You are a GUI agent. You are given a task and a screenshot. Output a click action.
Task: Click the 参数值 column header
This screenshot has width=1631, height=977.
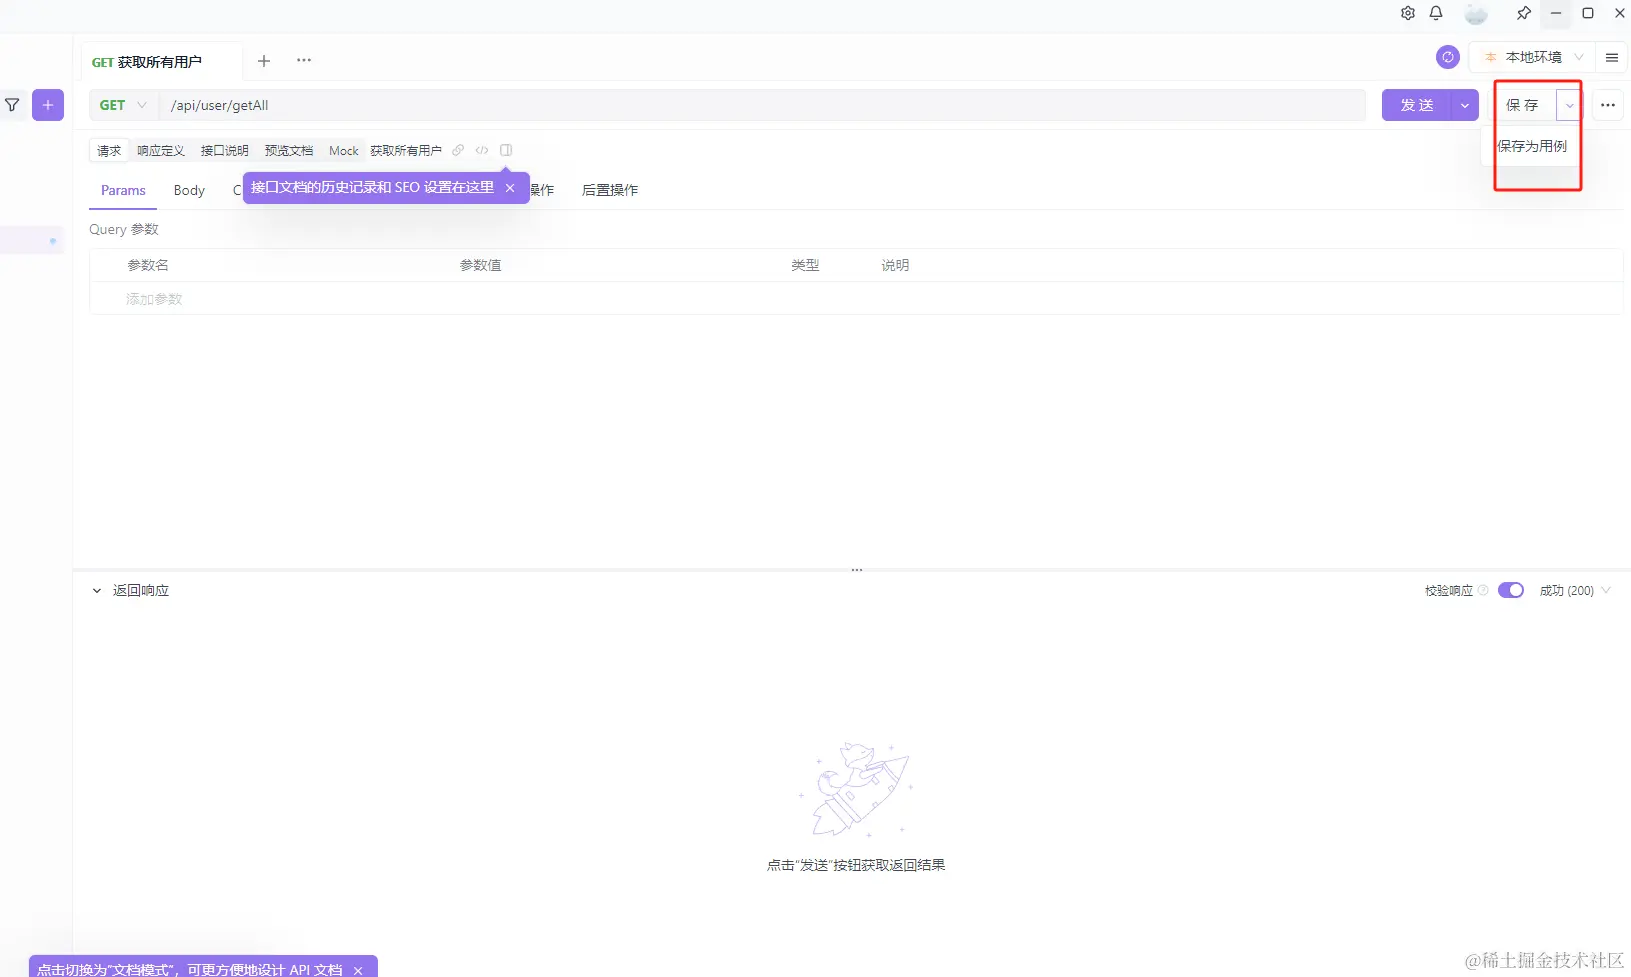pos(481,265)
